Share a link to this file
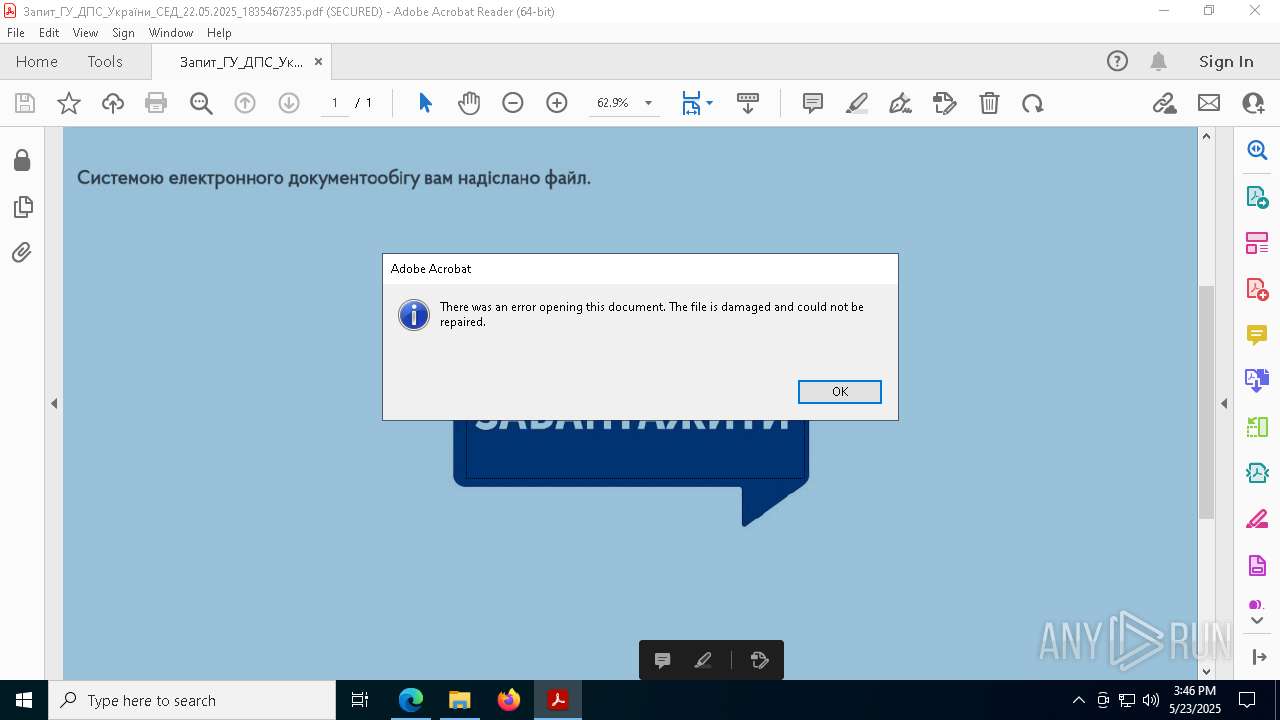Viewport: 1280px width, 720px height. [1165, 103]
